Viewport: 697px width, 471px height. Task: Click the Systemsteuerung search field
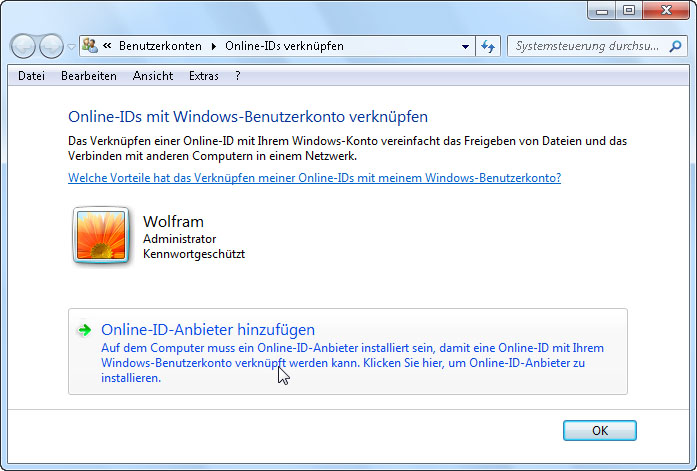point(590,46)
